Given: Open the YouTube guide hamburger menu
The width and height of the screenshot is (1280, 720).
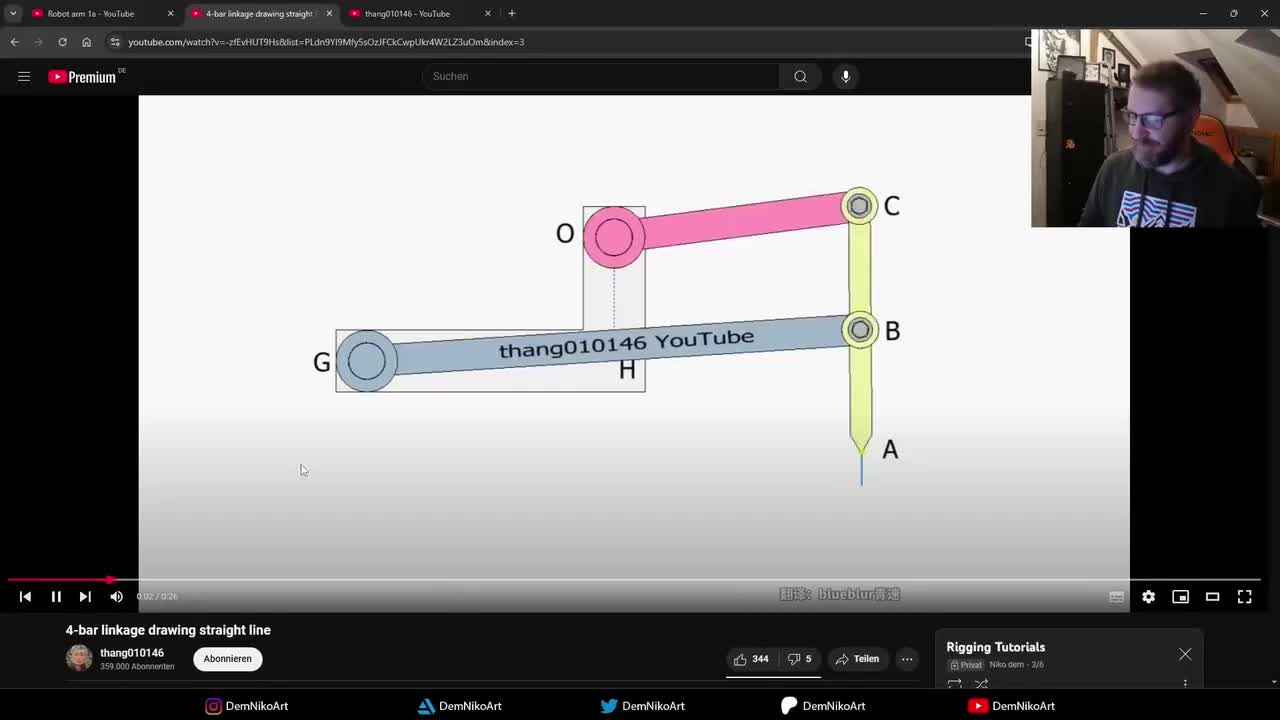Looking at the screenshot, I should coord(24,76).
